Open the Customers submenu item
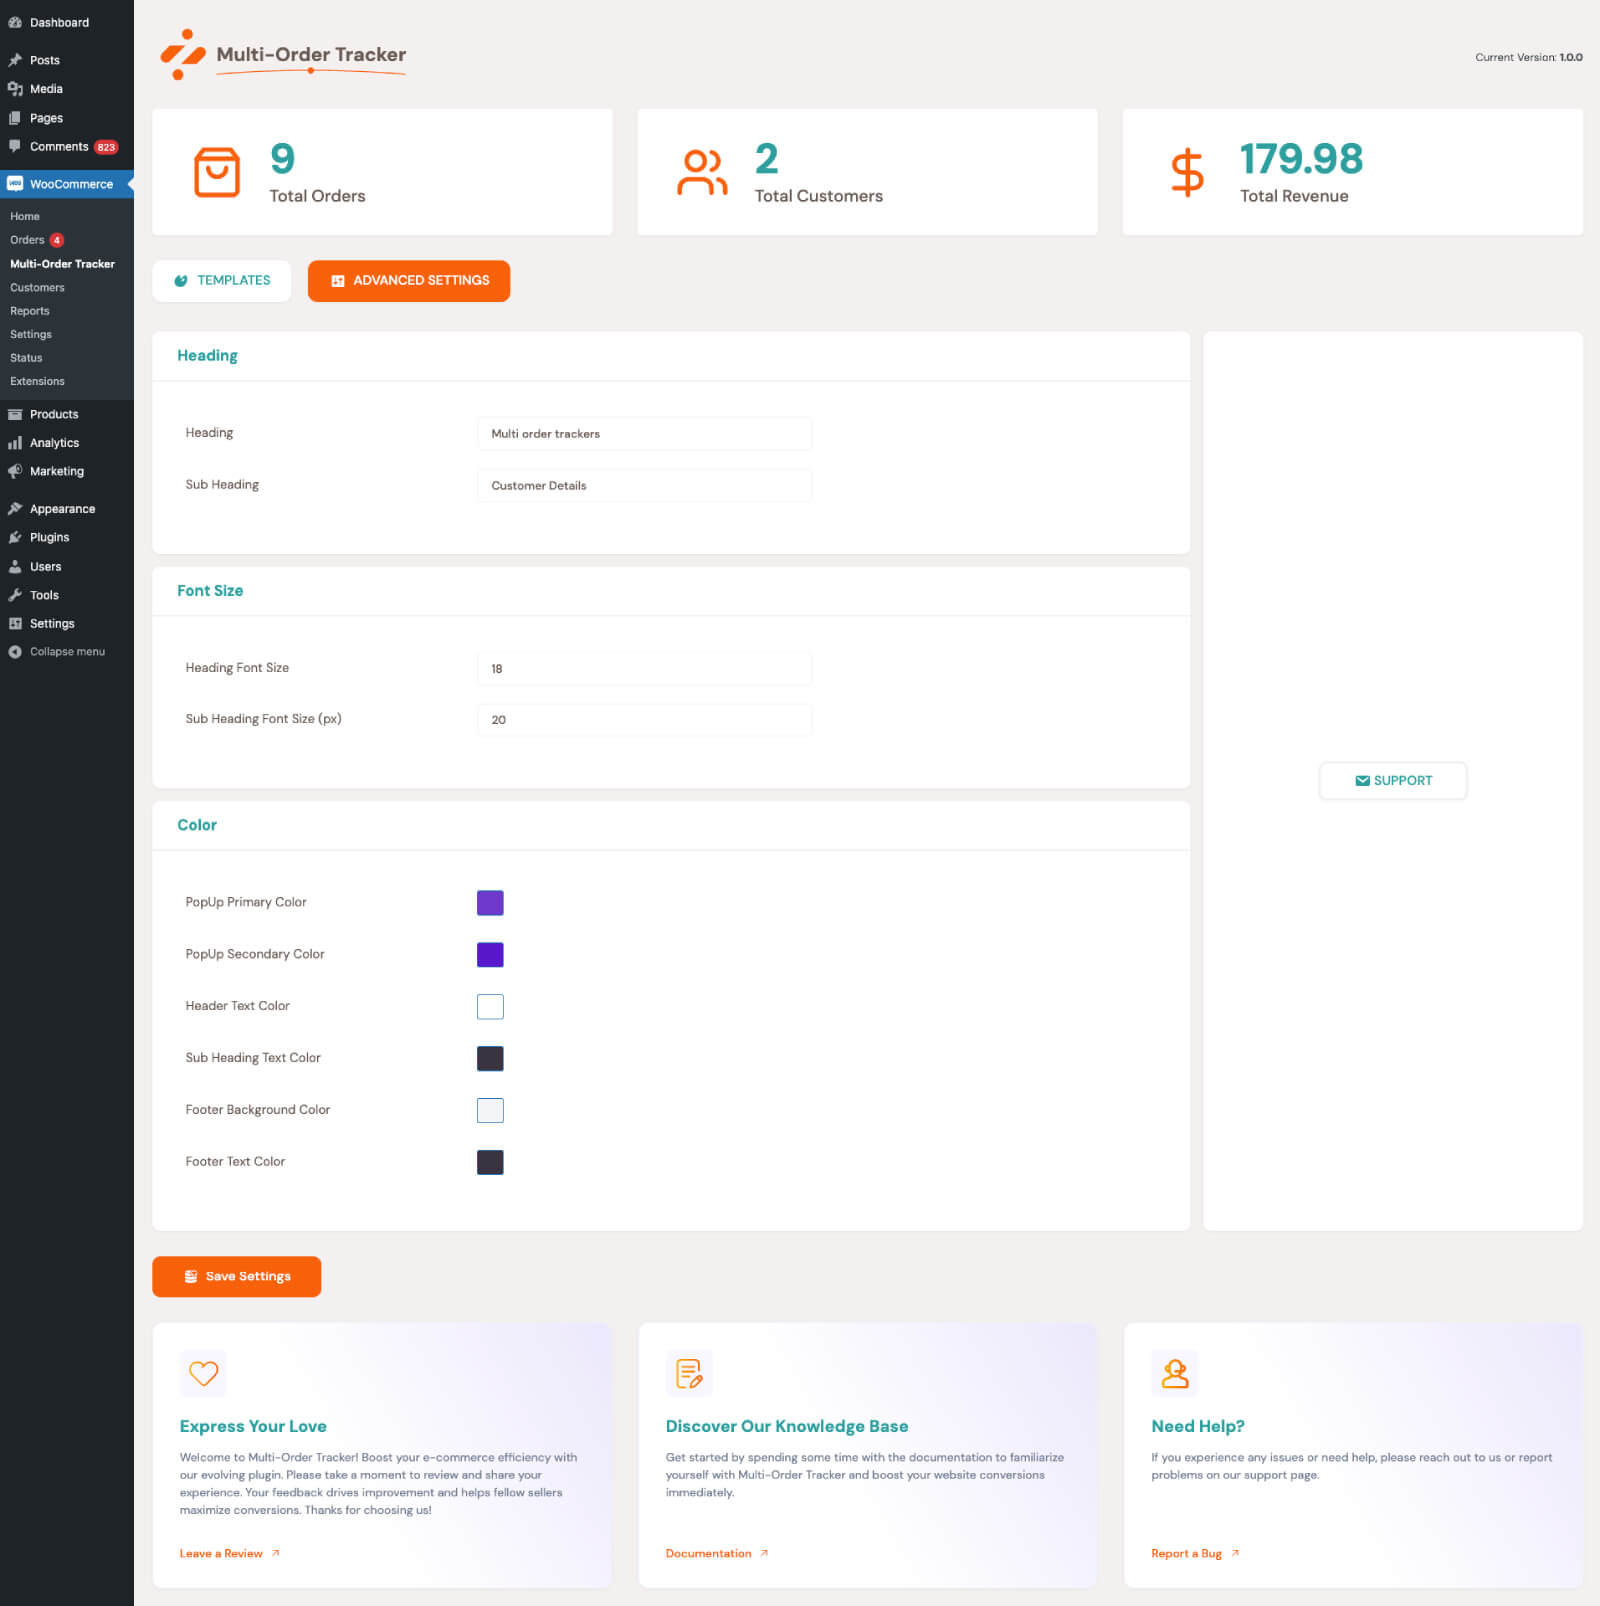The image size is (1600, 1606). [37, 288]
